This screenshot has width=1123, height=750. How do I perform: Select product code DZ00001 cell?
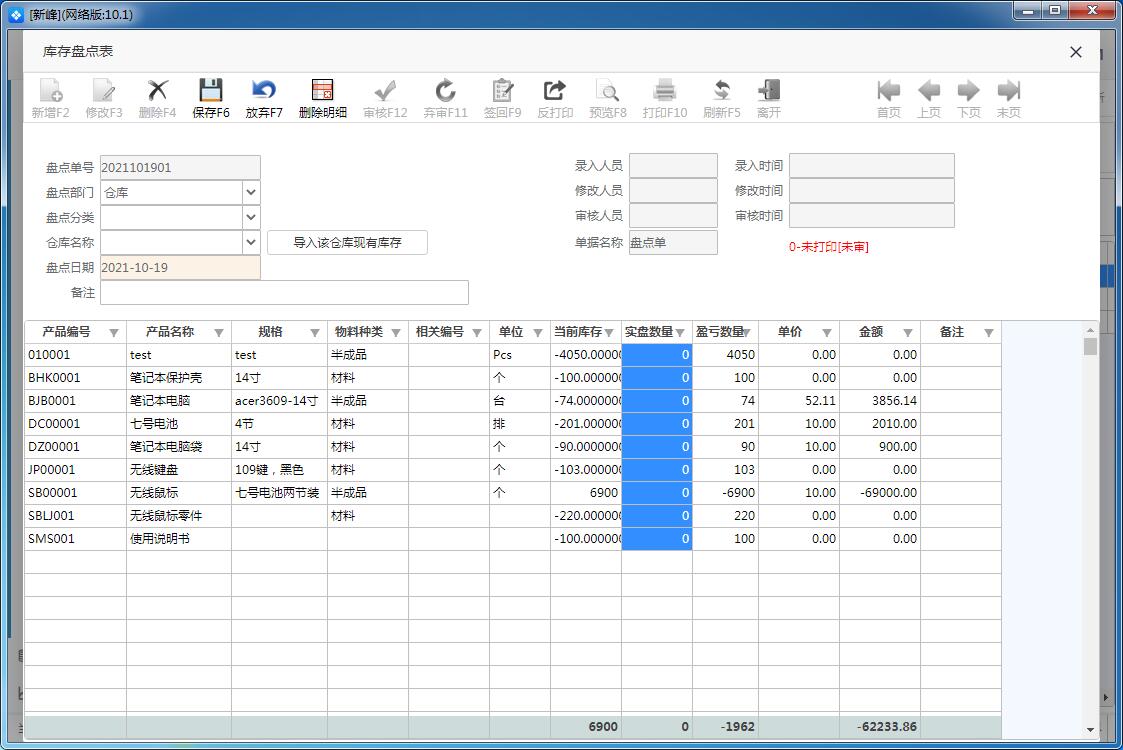click(x=75, y=446)
